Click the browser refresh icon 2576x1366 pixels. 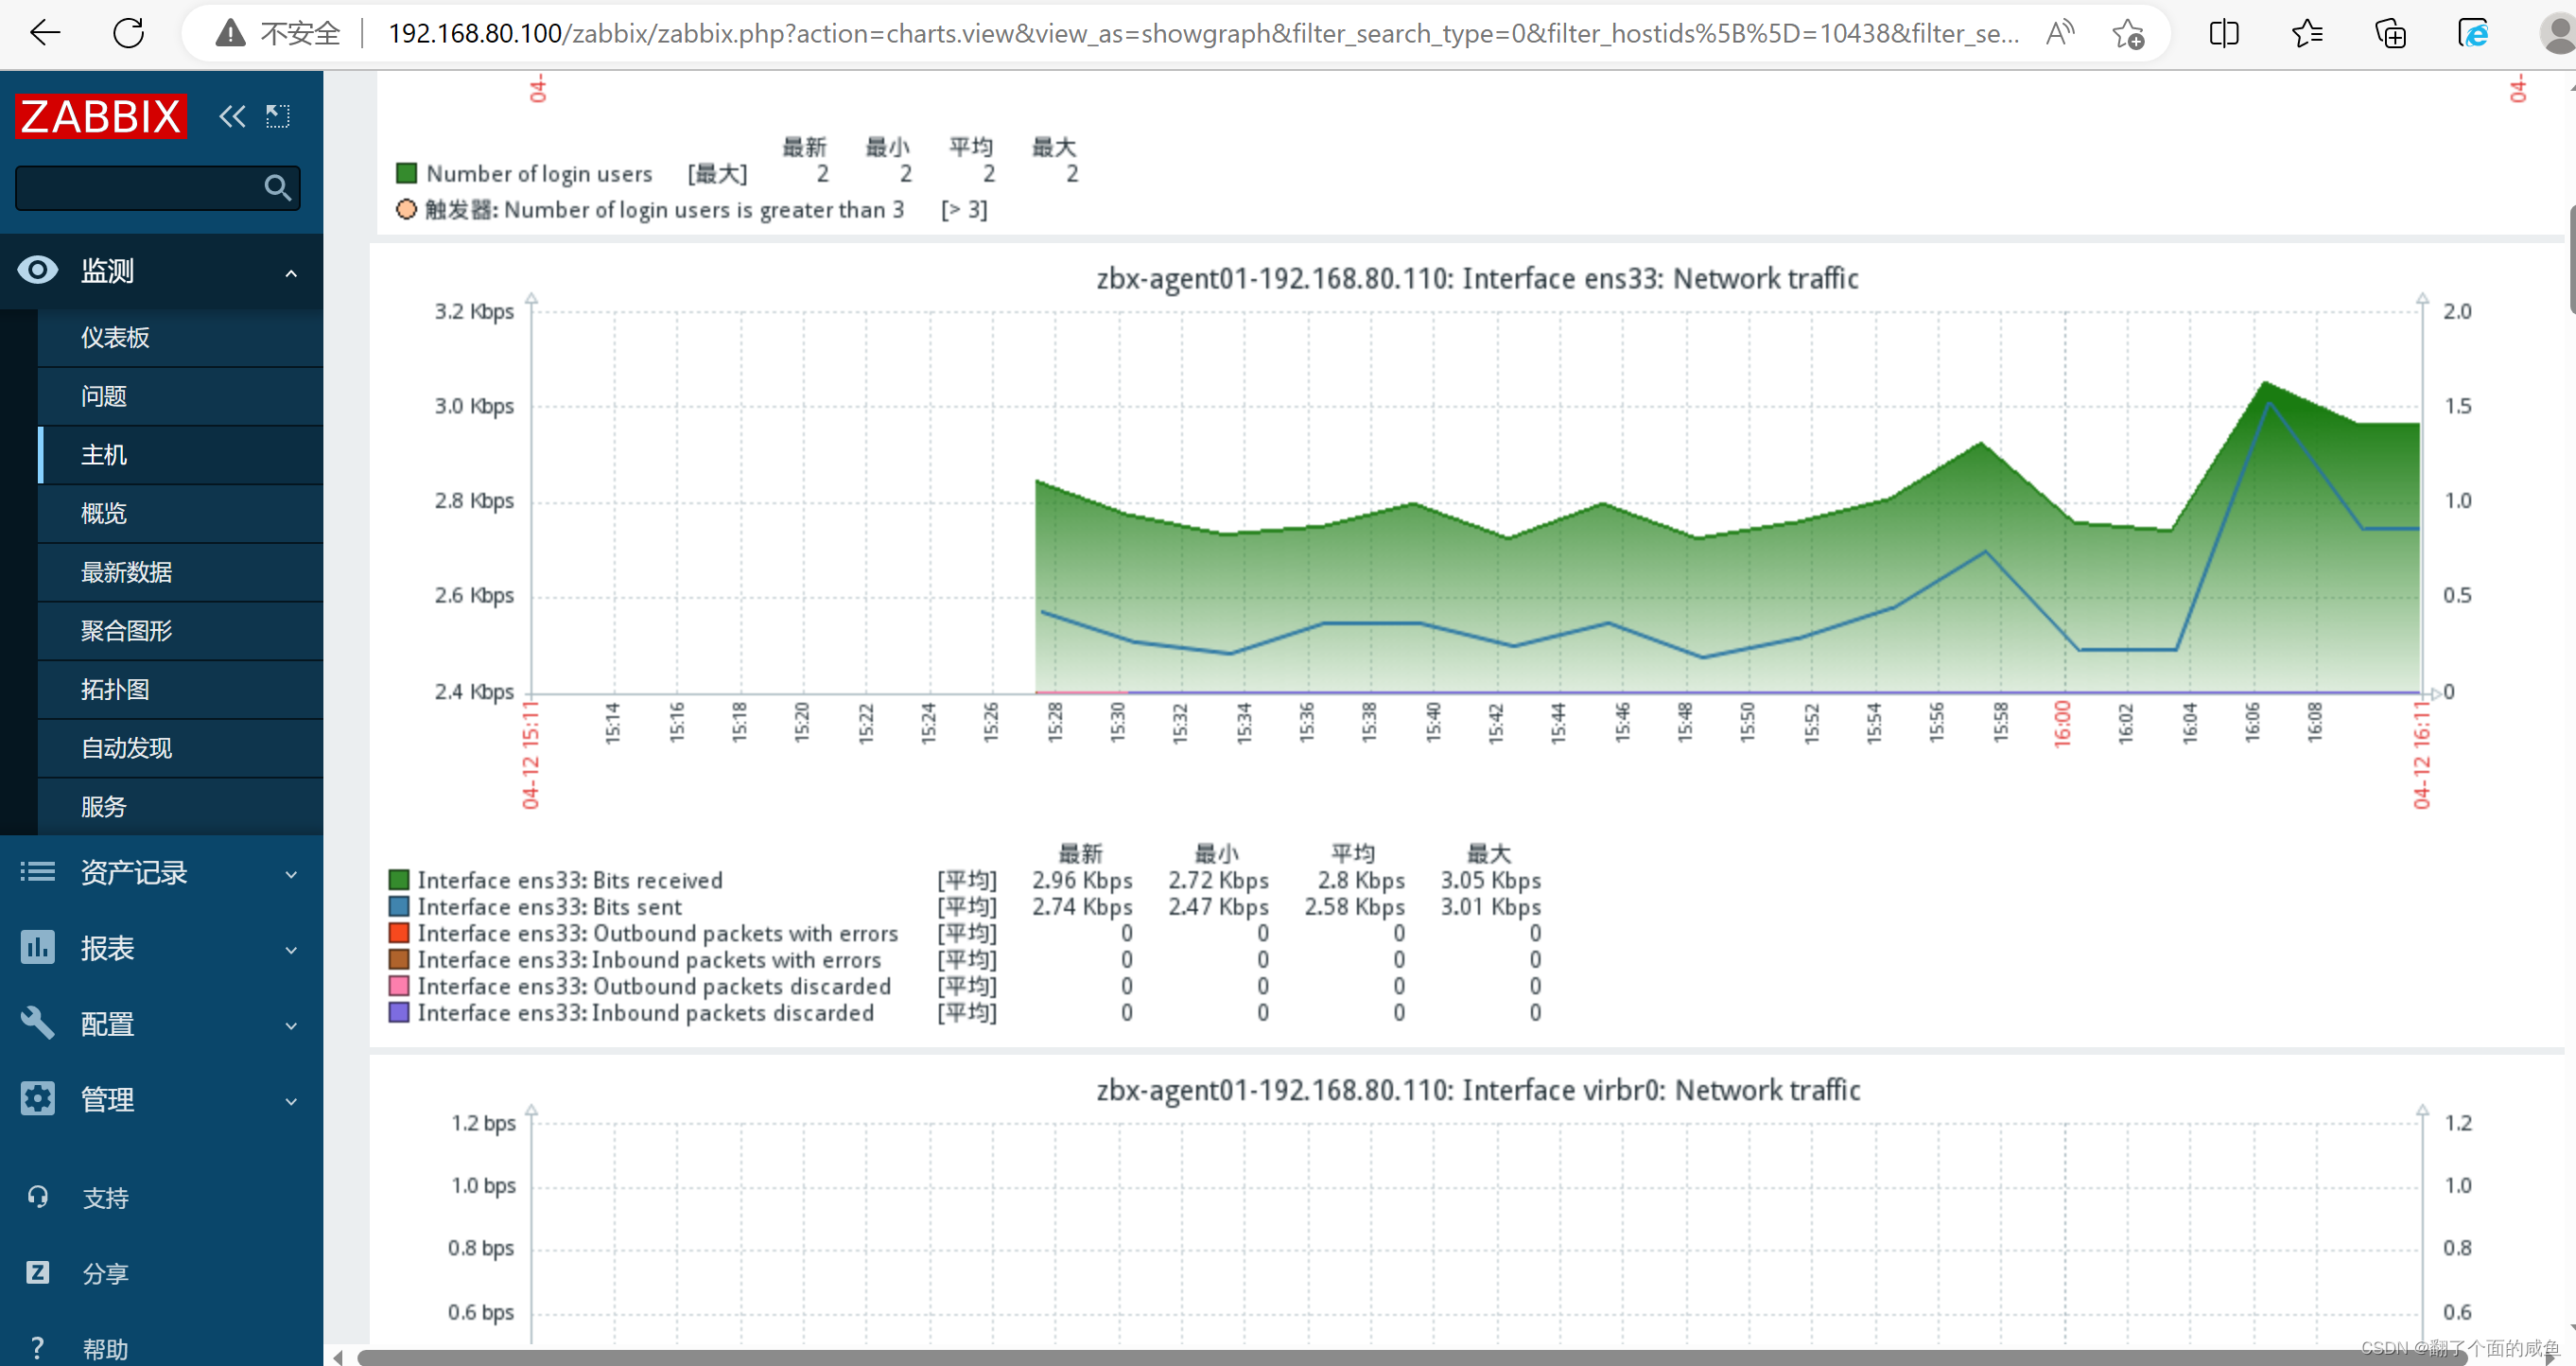(128, 33)
